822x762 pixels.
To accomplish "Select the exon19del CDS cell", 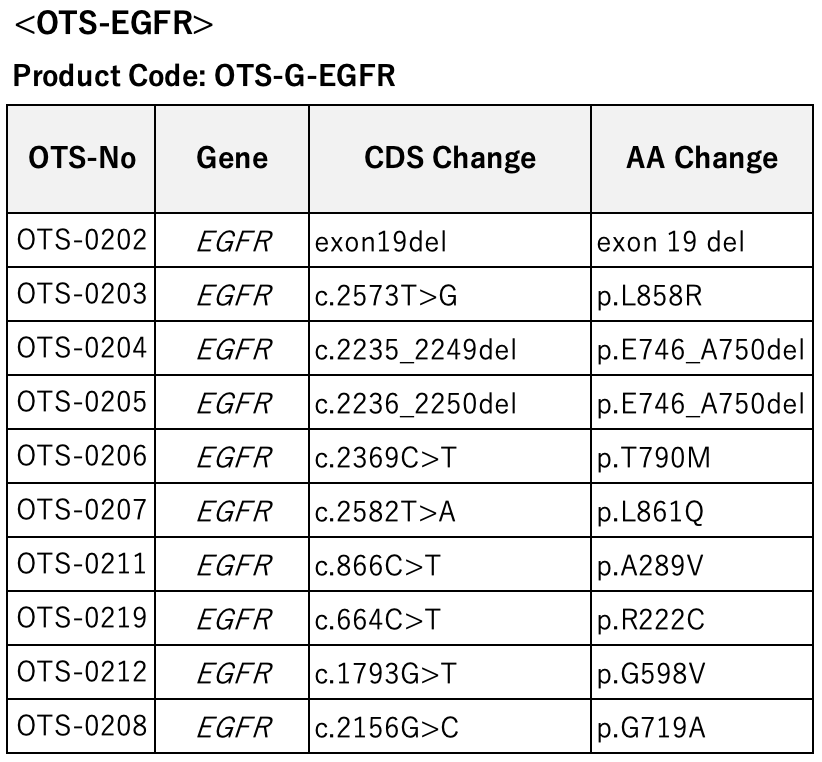I will point(450,241).
